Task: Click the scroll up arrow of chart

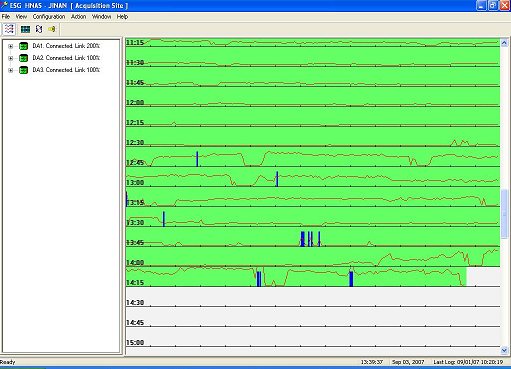Action: (504, 43)
